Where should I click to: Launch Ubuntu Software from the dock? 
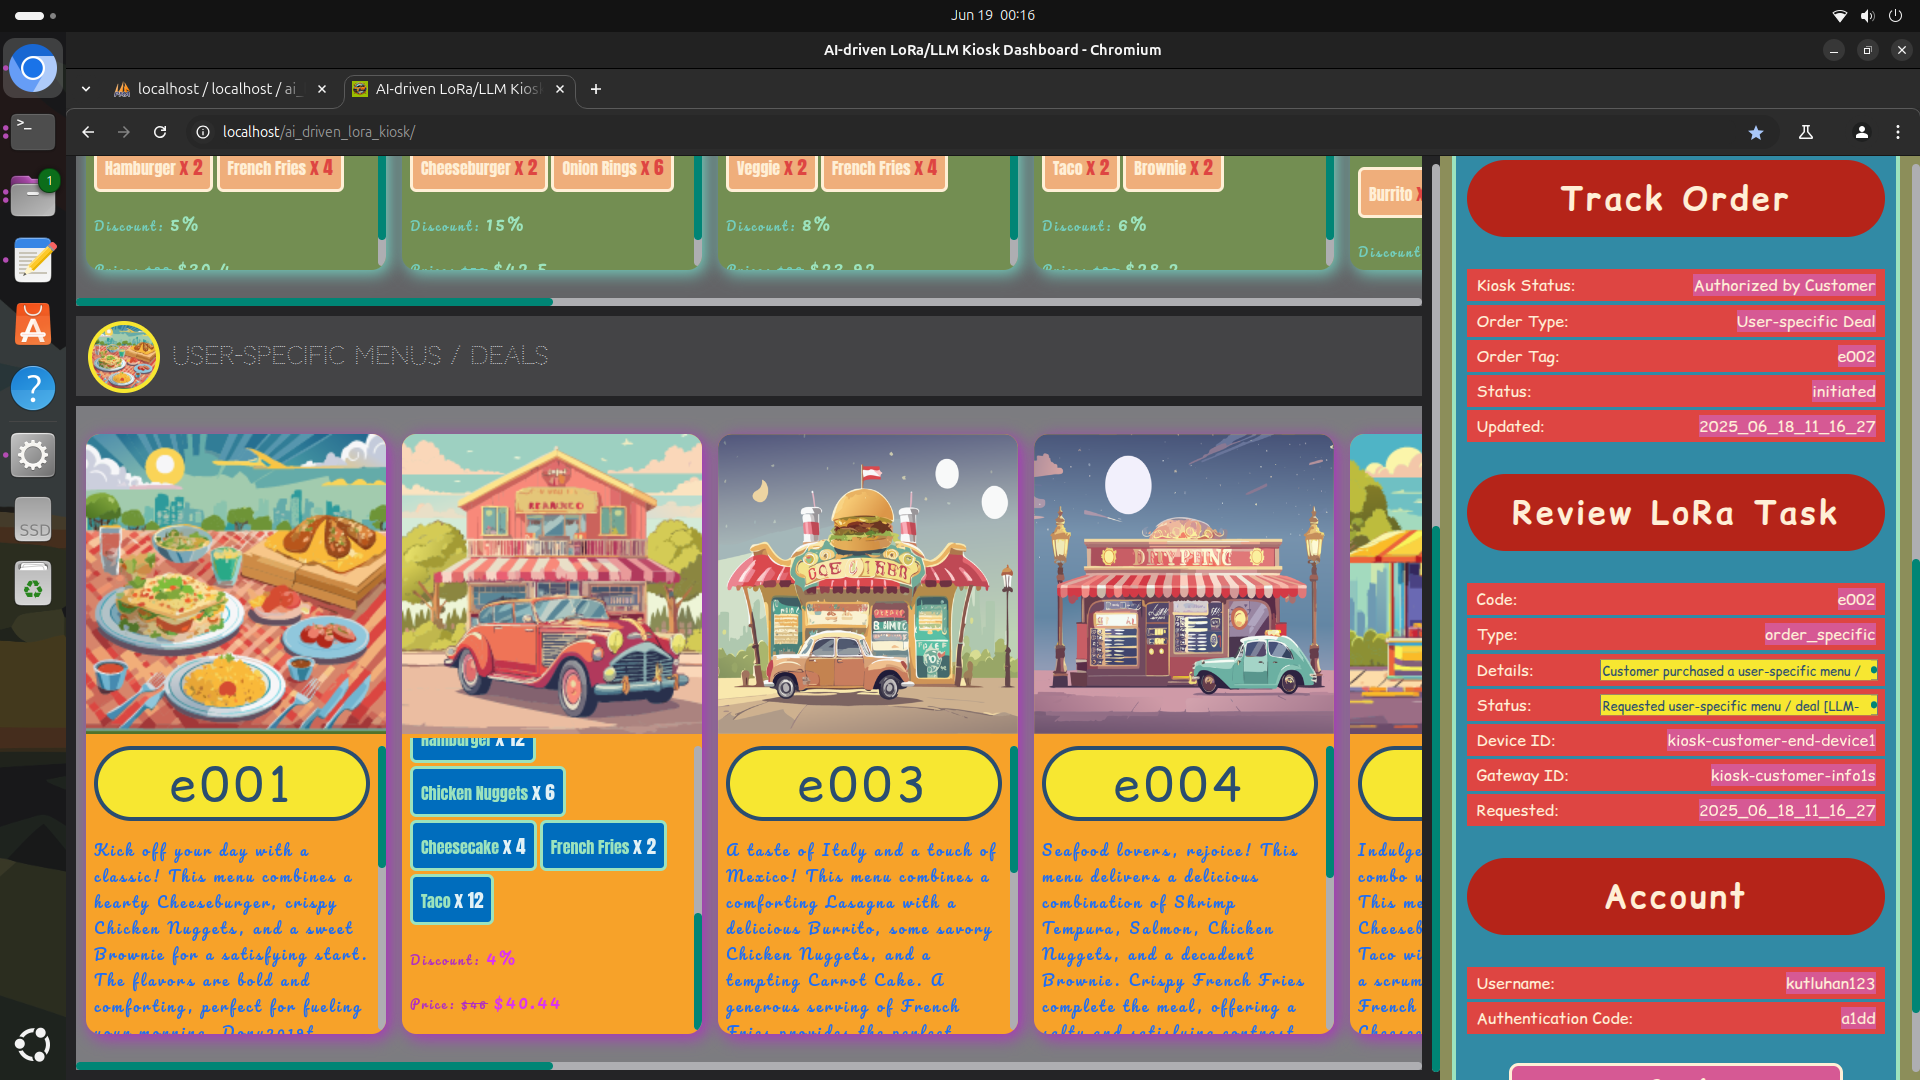point(33,325)
